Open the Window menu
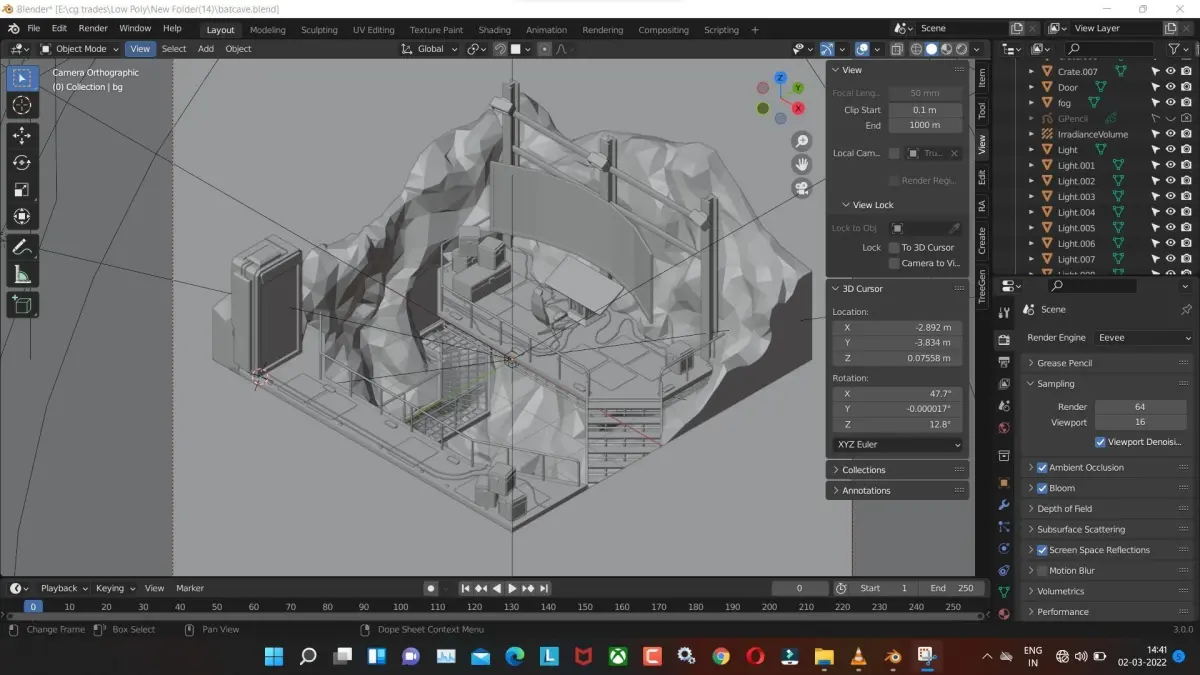 click(135, 29)
